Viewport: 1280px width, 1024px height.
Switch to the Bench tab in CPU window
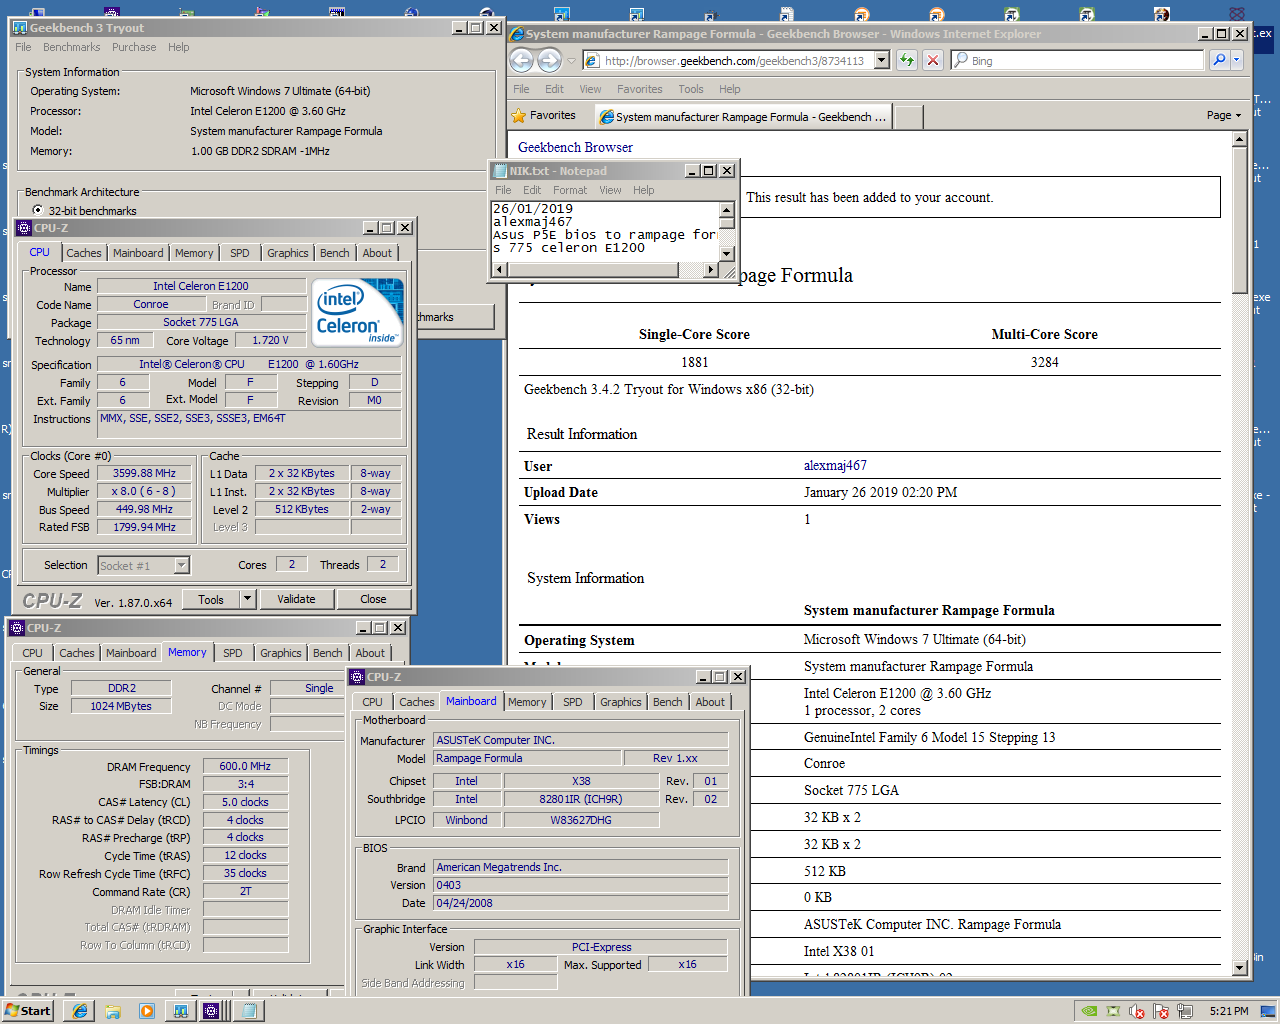pyautogui.click(x=335, y=253)
